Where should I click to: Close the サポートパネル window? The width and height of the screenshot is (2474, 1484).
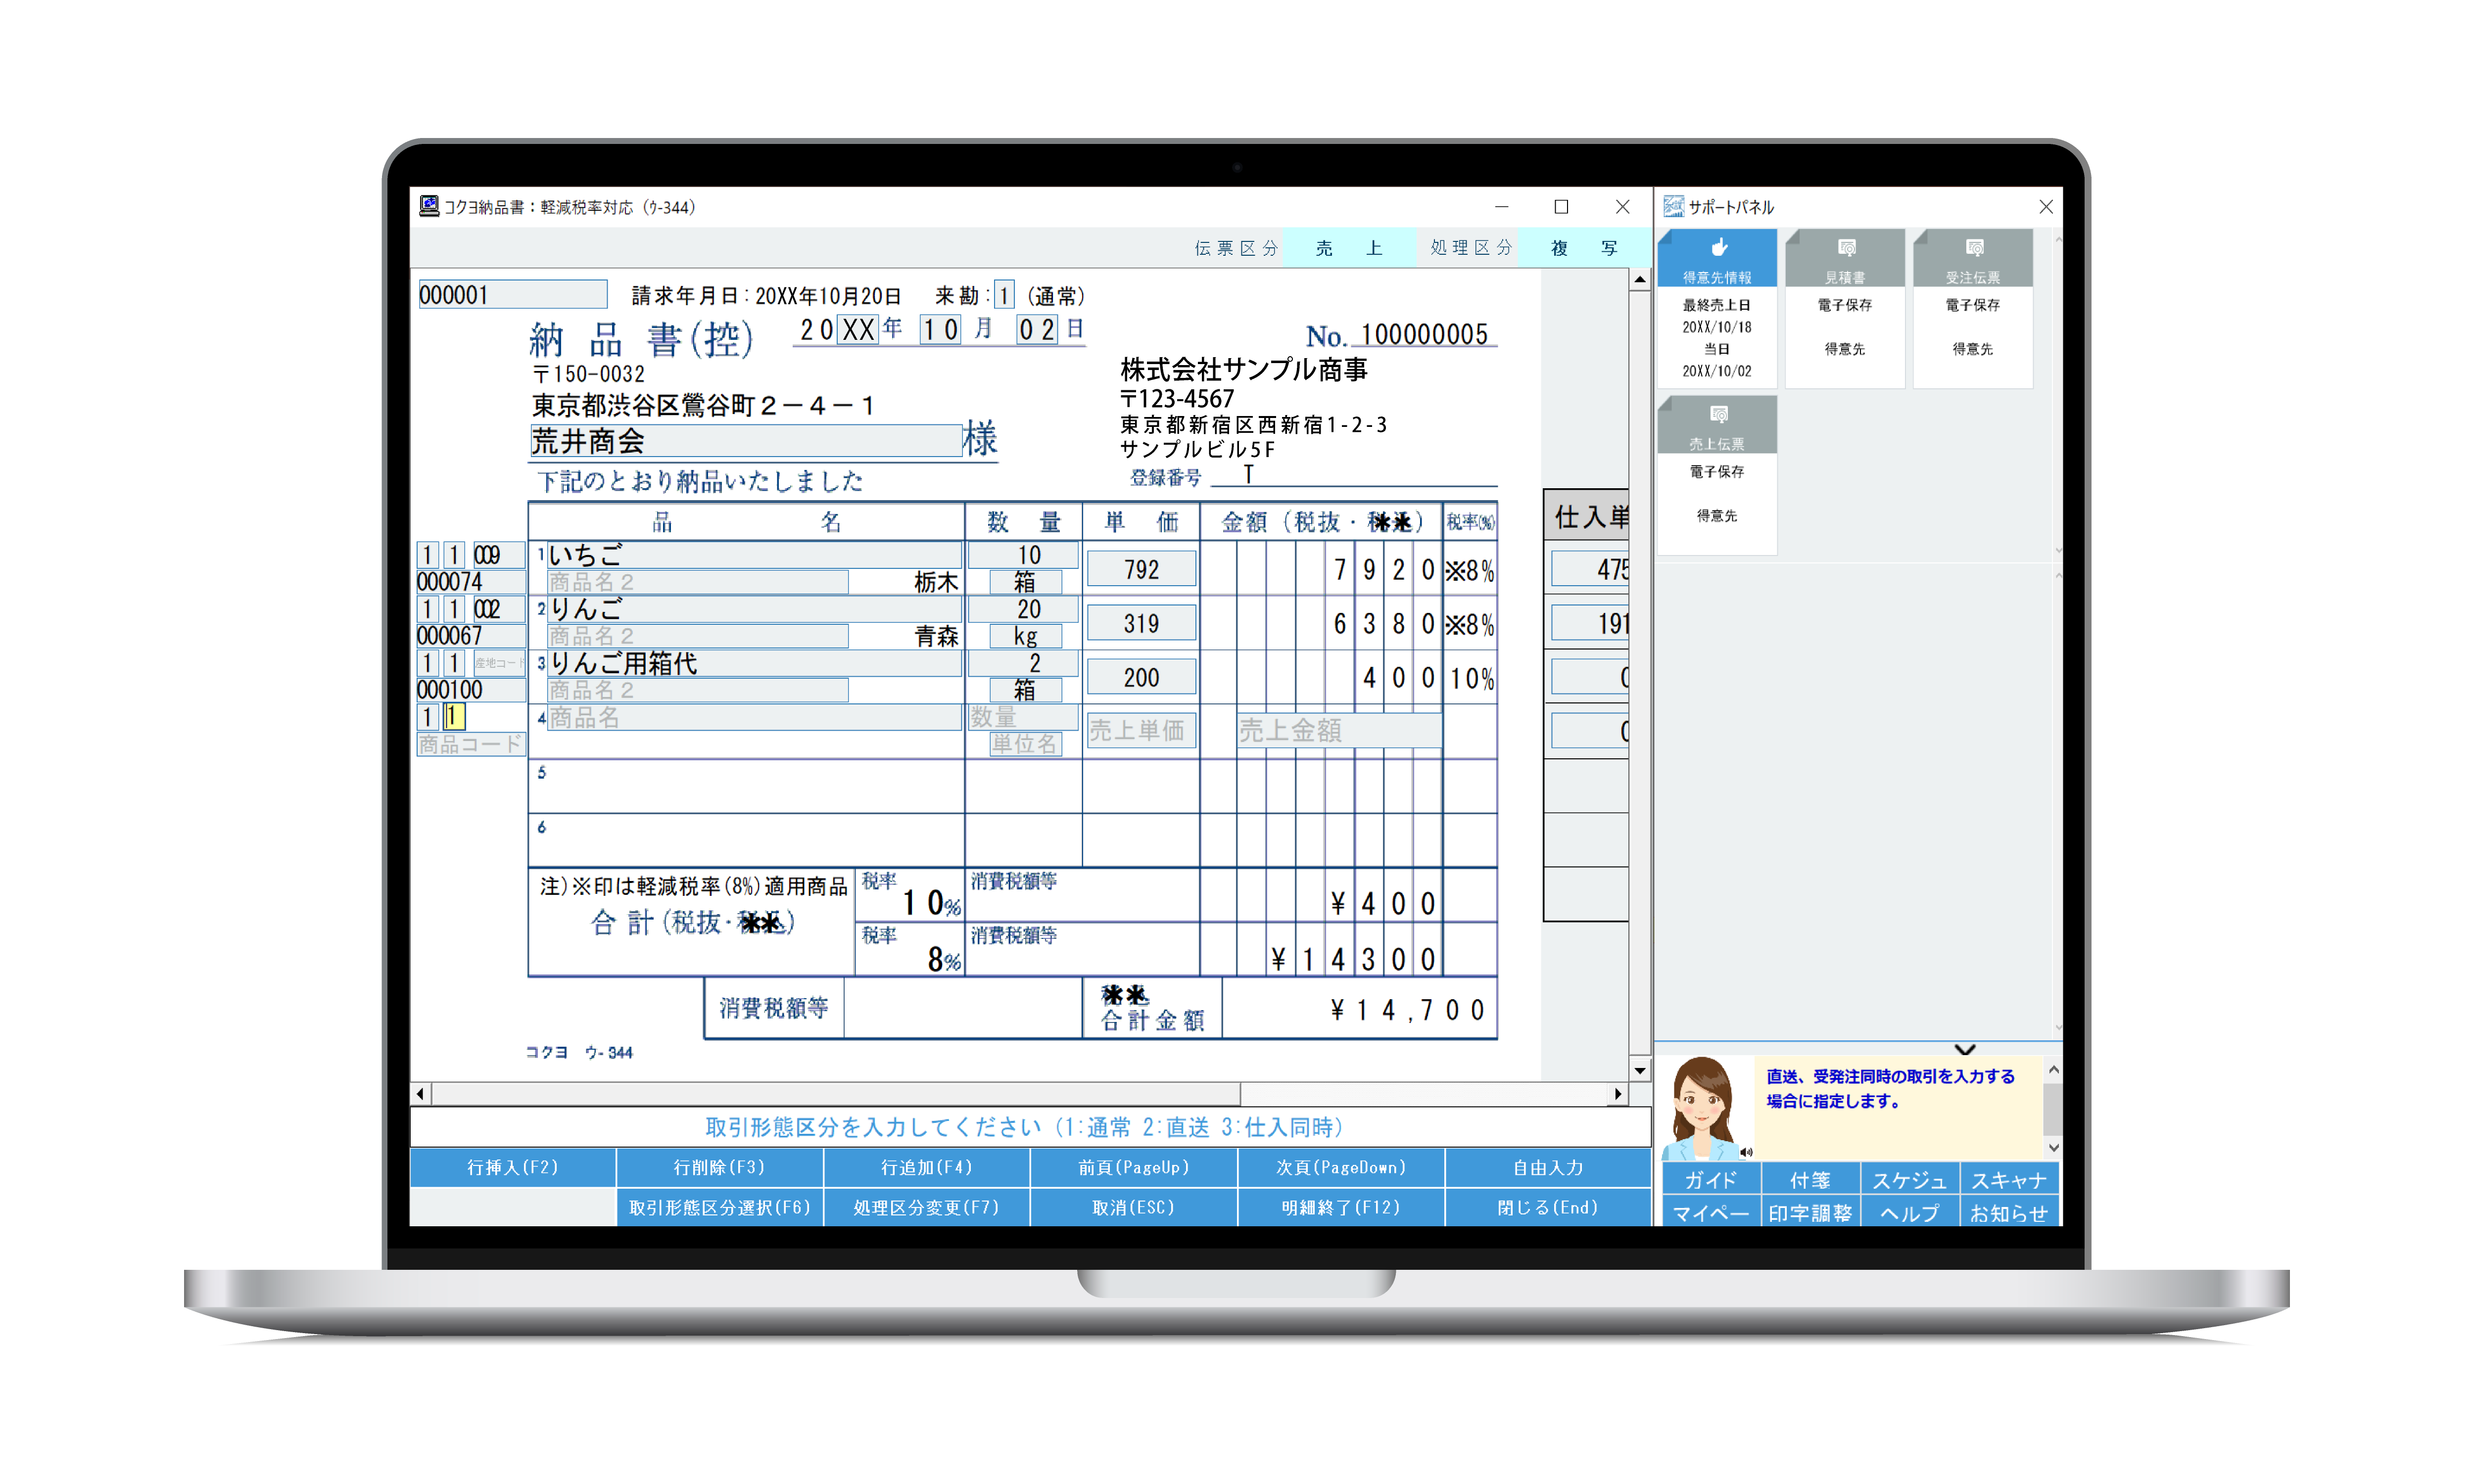point(2046,206)
